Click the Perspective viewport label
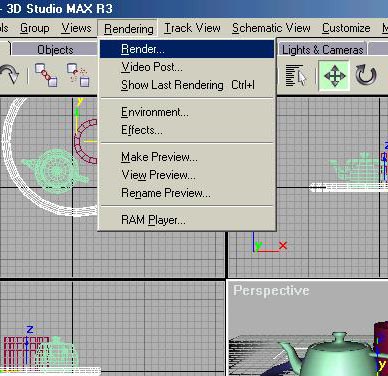The width and height of the screenshot is (388, 376). tap(271, 290)
